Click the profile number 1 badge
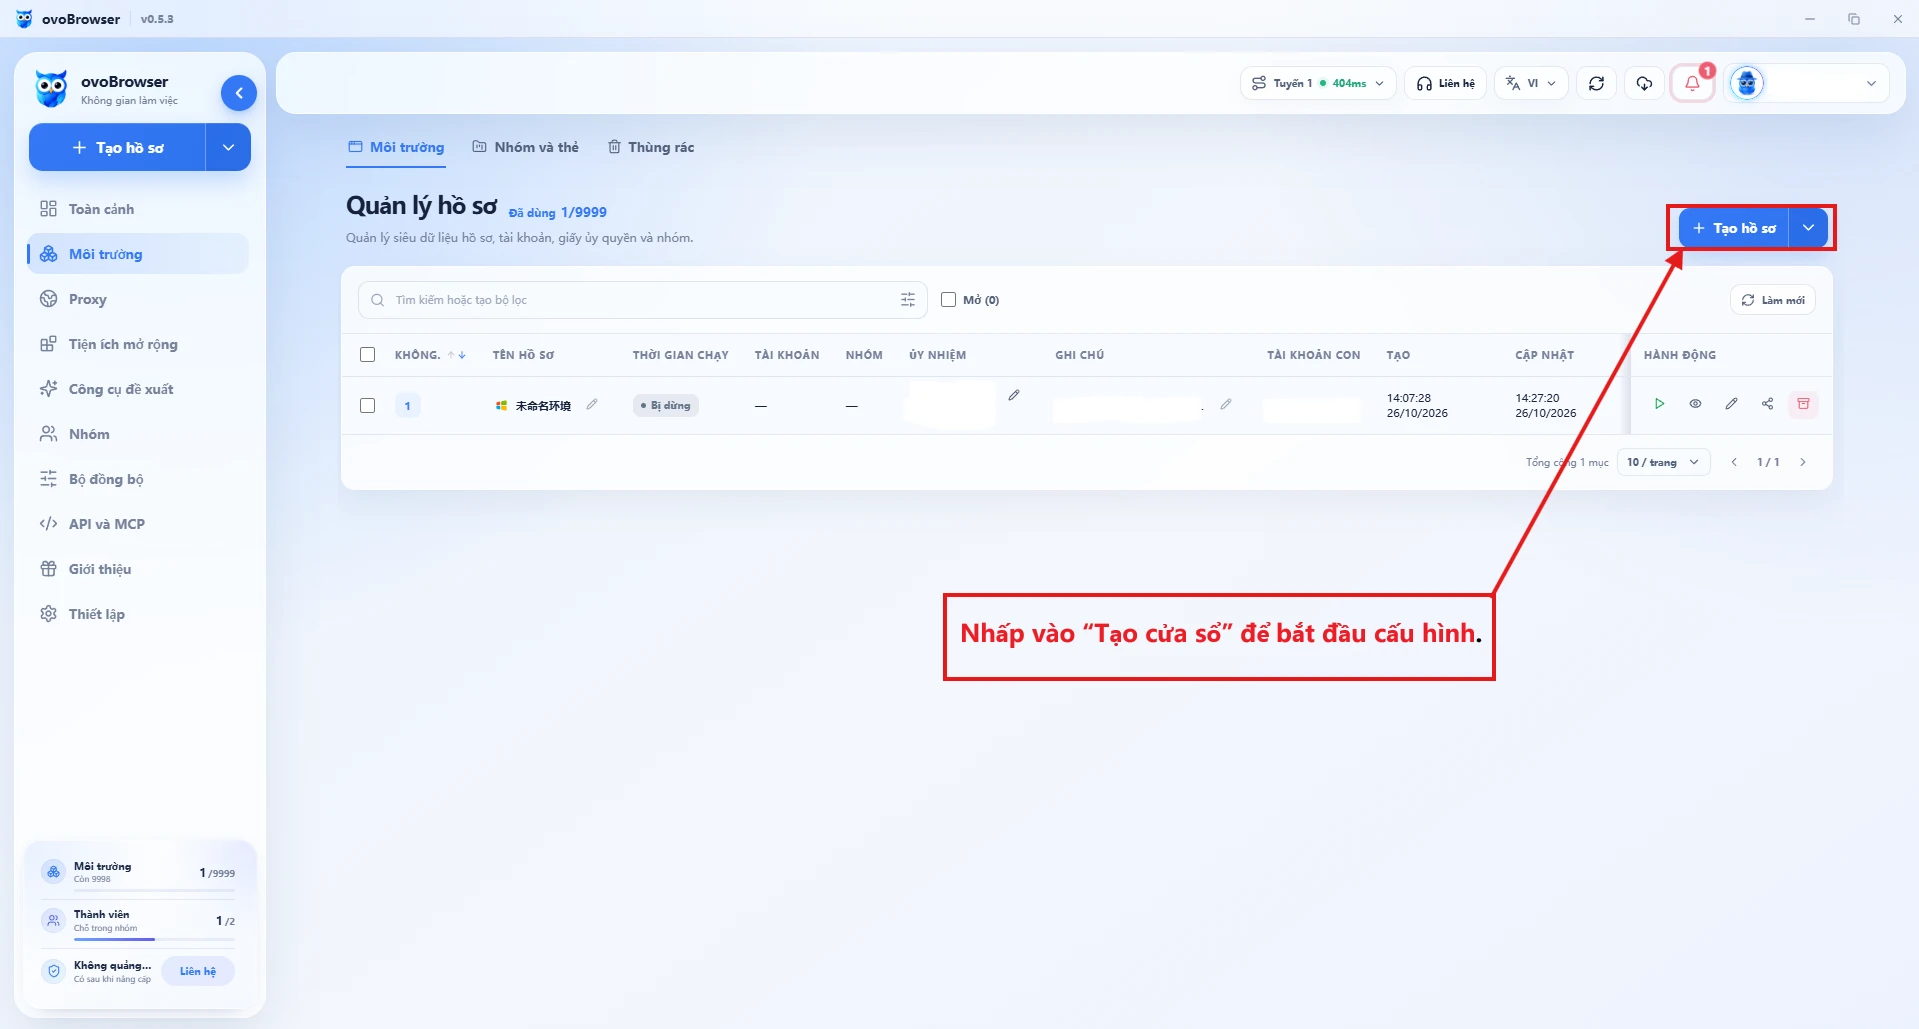The height and width of the screenshot is (1029, 1919). [407, 406]
